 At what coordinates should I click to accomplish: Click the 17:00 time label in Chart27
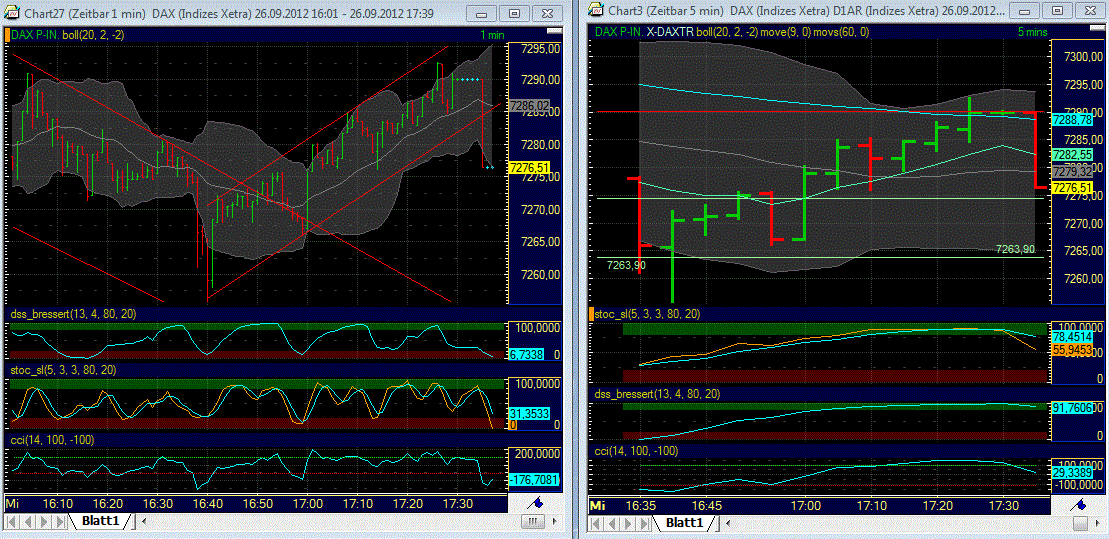click(x=308, y=504)
